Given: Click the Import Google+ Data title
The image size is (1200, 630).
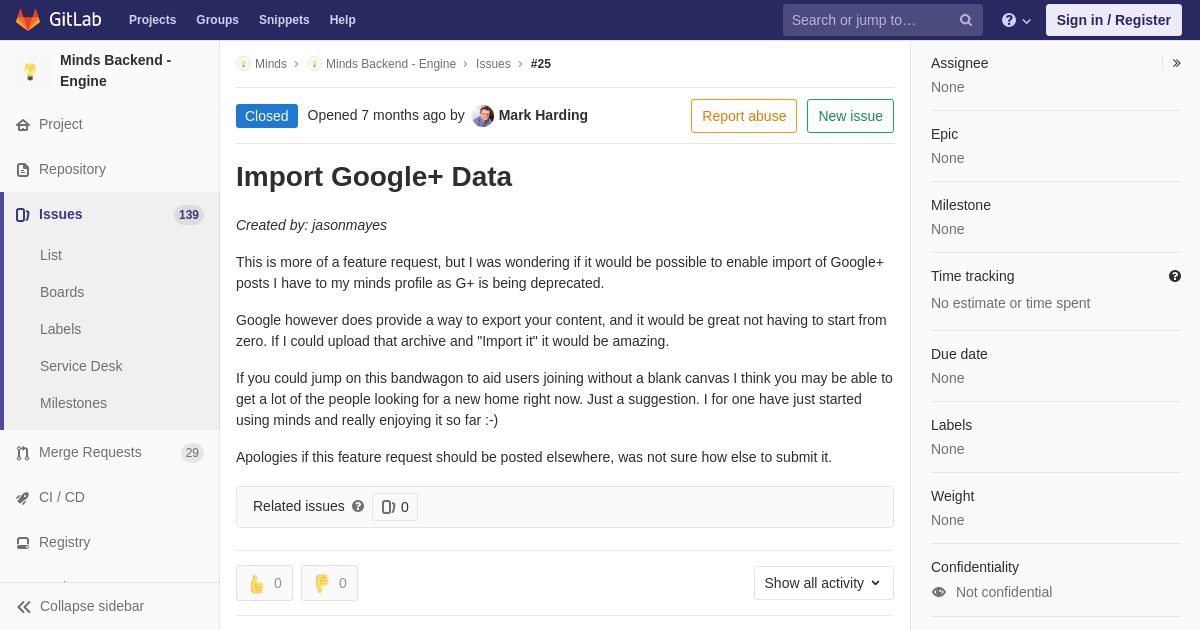Looking at the screenshot, I should pos(374,177).
